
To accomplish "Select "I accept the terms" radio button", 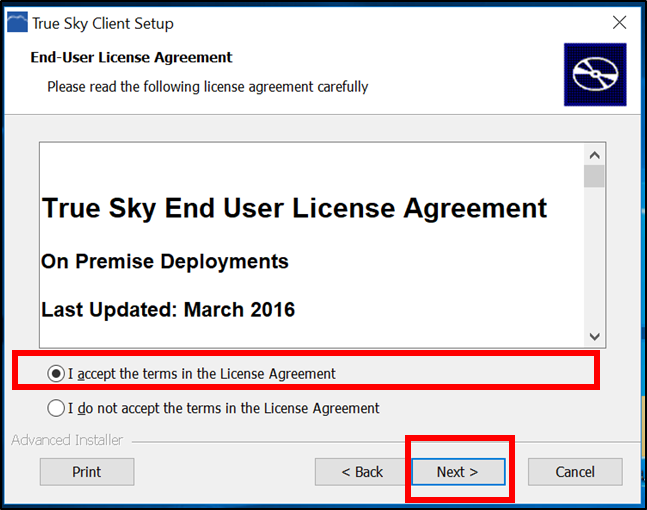I will point(56,374).
